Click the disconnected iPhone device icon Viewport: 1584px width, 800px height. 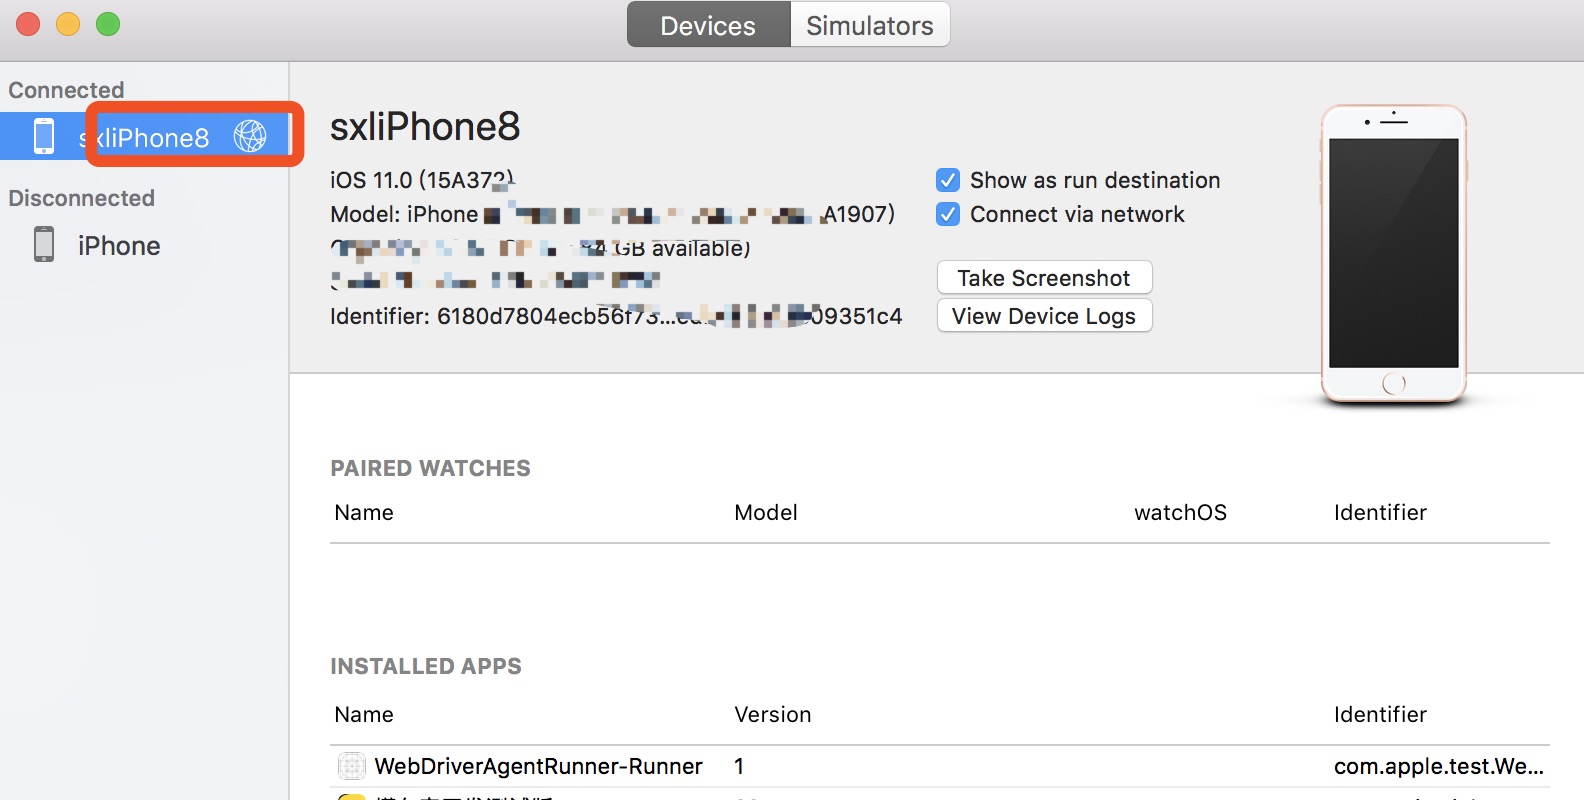(x=44, y=244)
